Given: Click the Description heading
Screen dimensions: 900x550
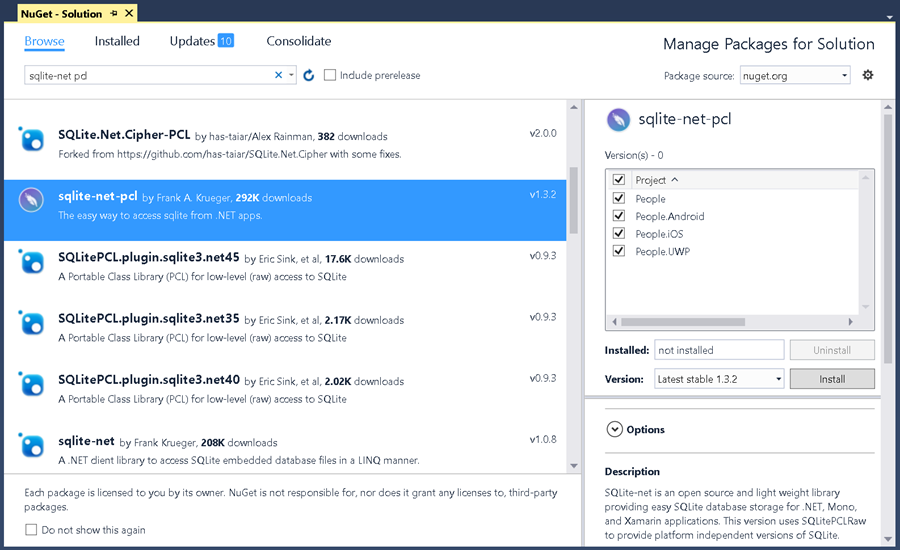Looking at the screenshot, I should point(632,471).
